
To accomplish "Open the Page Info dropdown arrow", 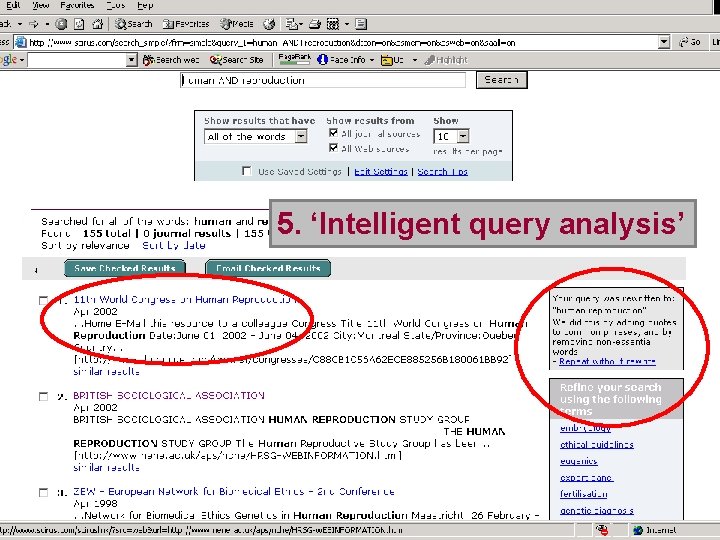I will [372, 60].
